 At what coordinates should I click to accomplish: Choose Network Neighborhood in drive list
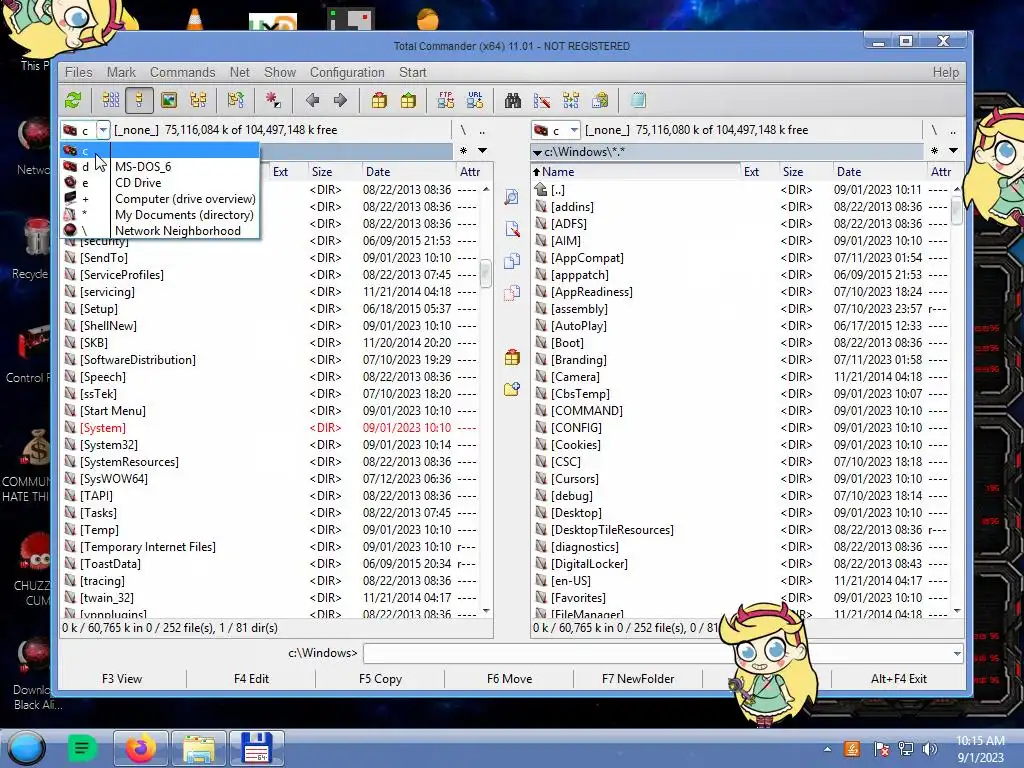click(x=160, y=231)
